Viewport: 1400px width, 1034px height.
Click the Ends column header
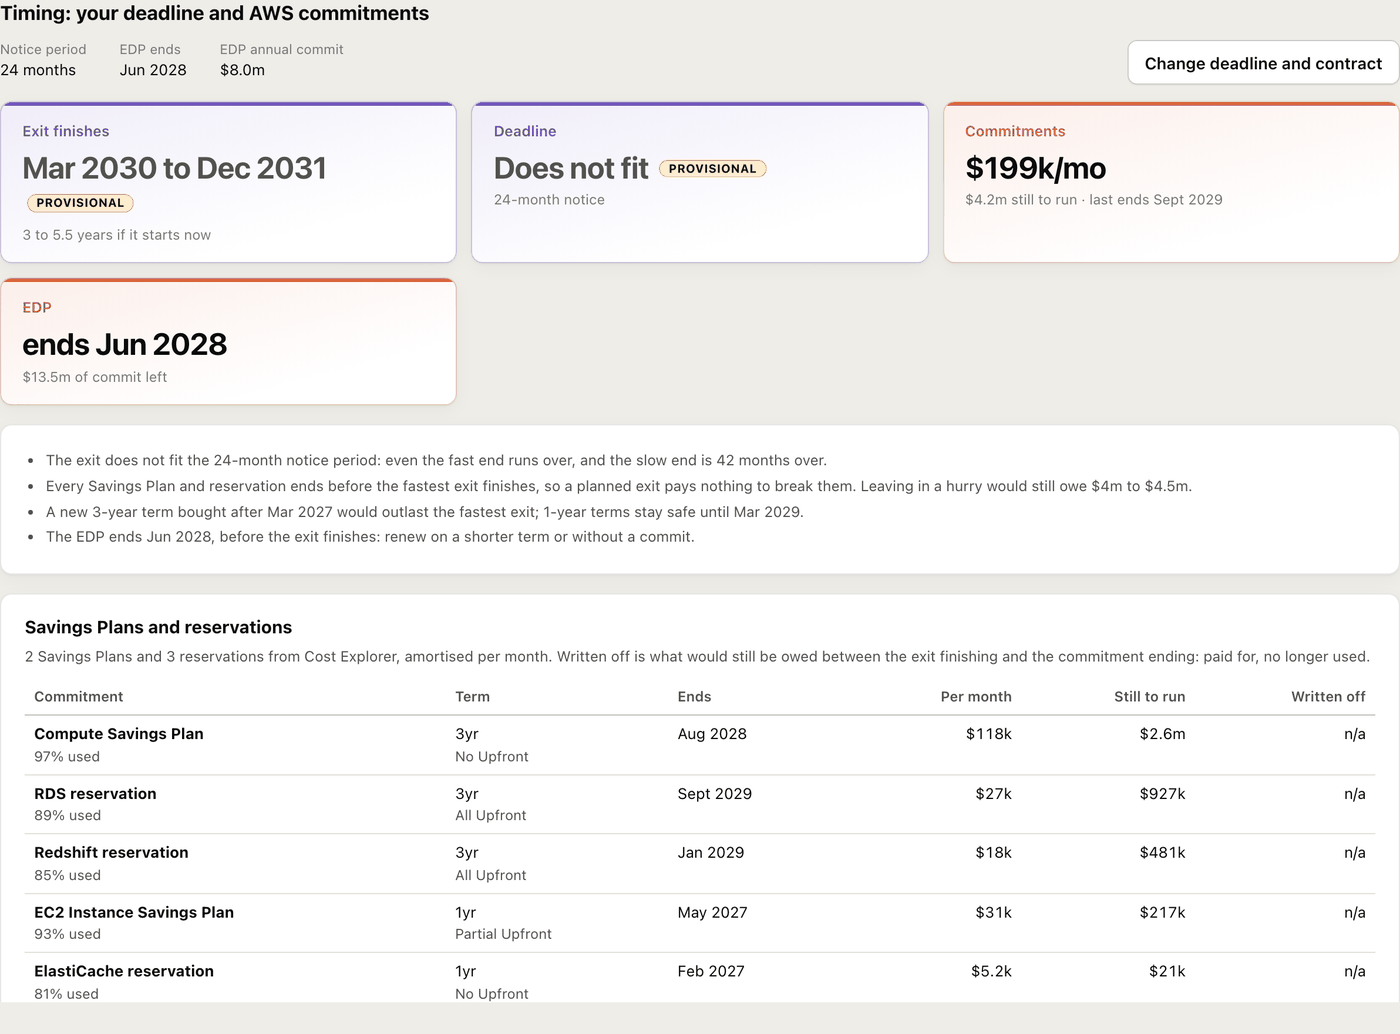tap(695, 697)
